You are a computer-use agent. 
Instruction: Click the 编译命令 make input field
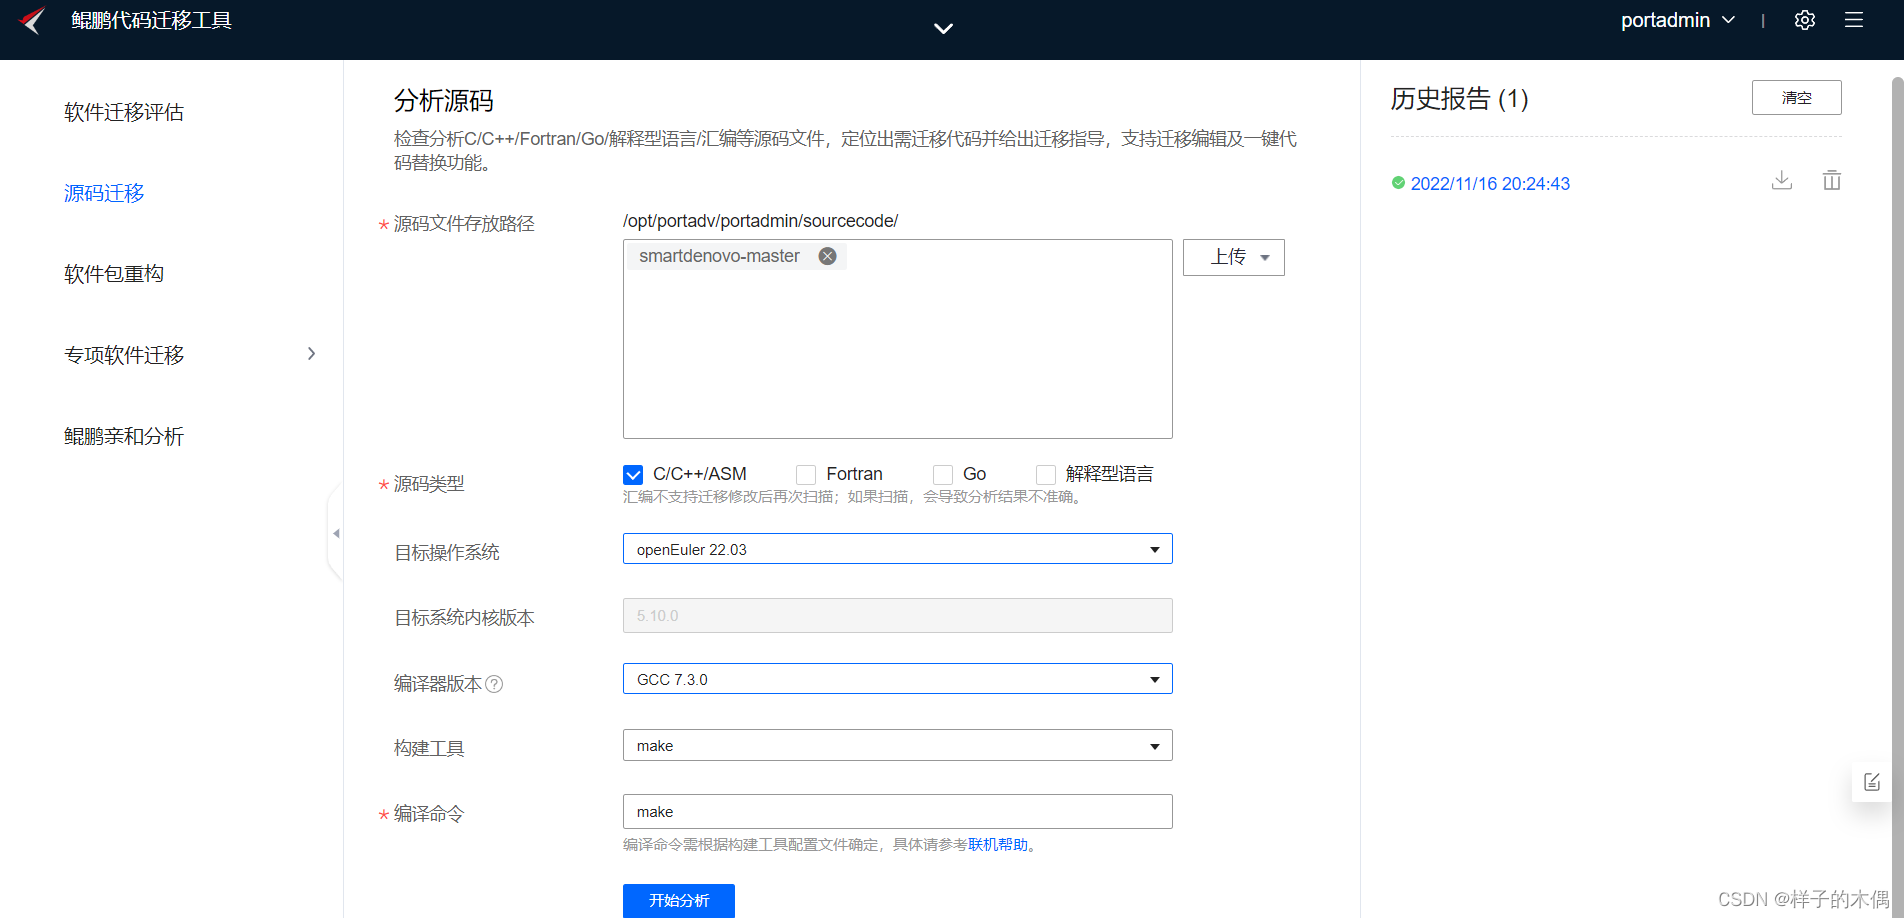898,811
